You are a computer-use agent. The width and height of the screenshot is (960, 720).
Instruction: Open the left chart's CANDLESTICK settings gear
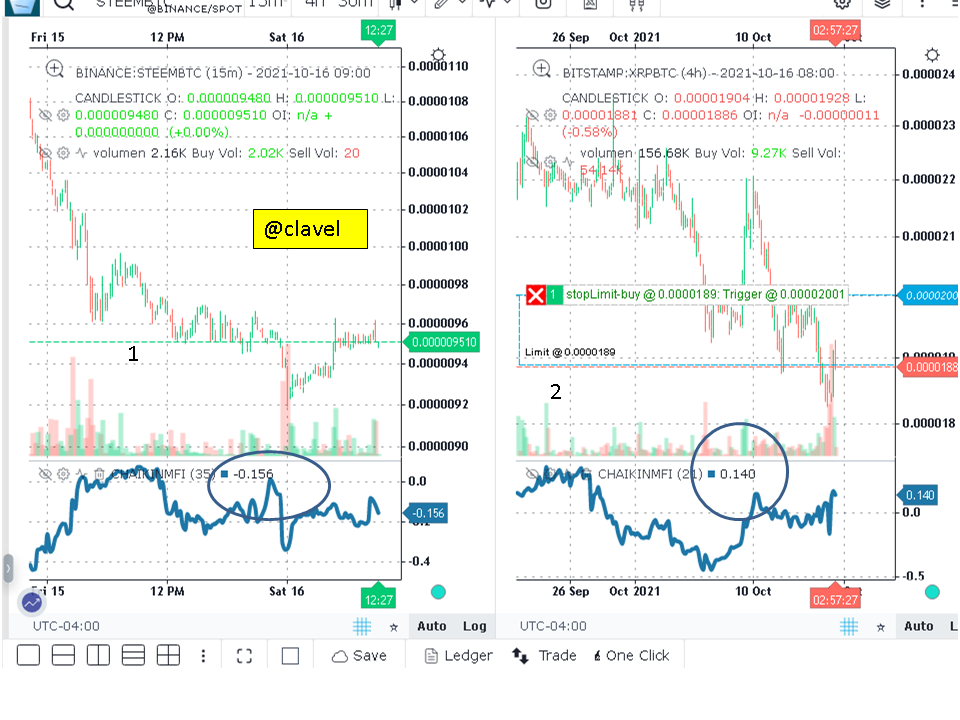pos(63,115)
